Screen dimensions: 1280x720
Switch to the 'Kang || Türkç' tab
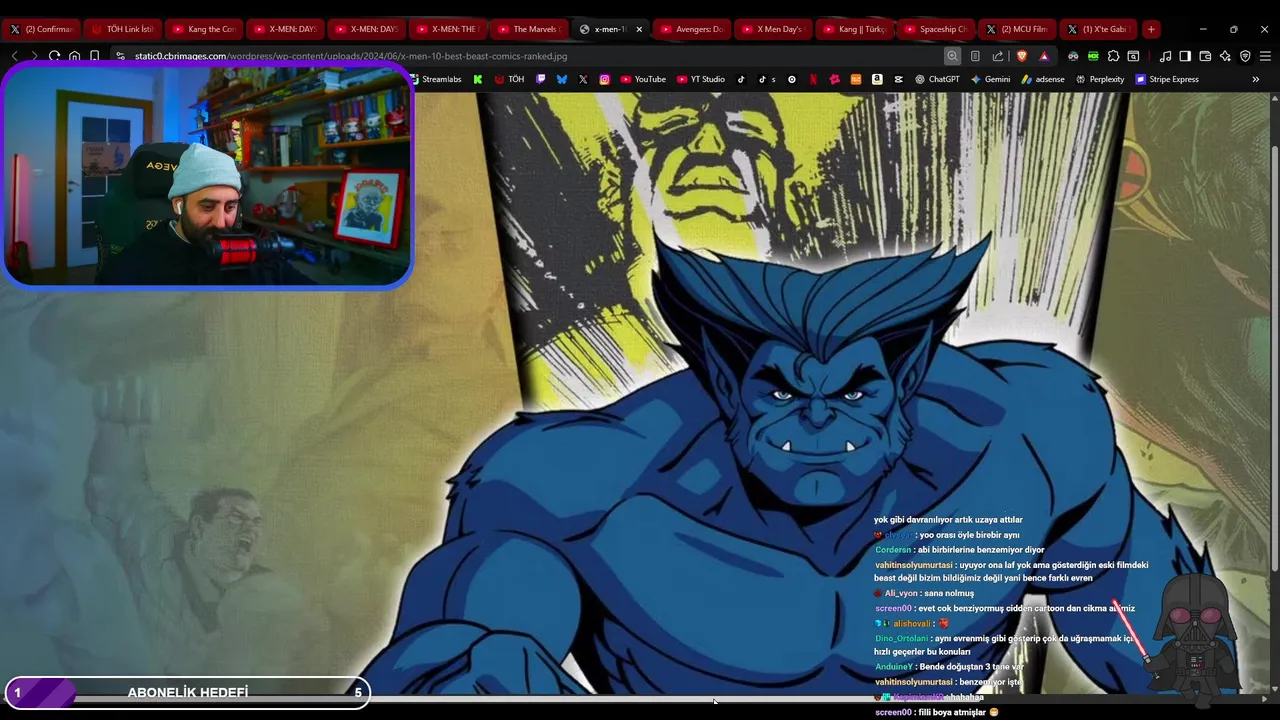(853, 29)
